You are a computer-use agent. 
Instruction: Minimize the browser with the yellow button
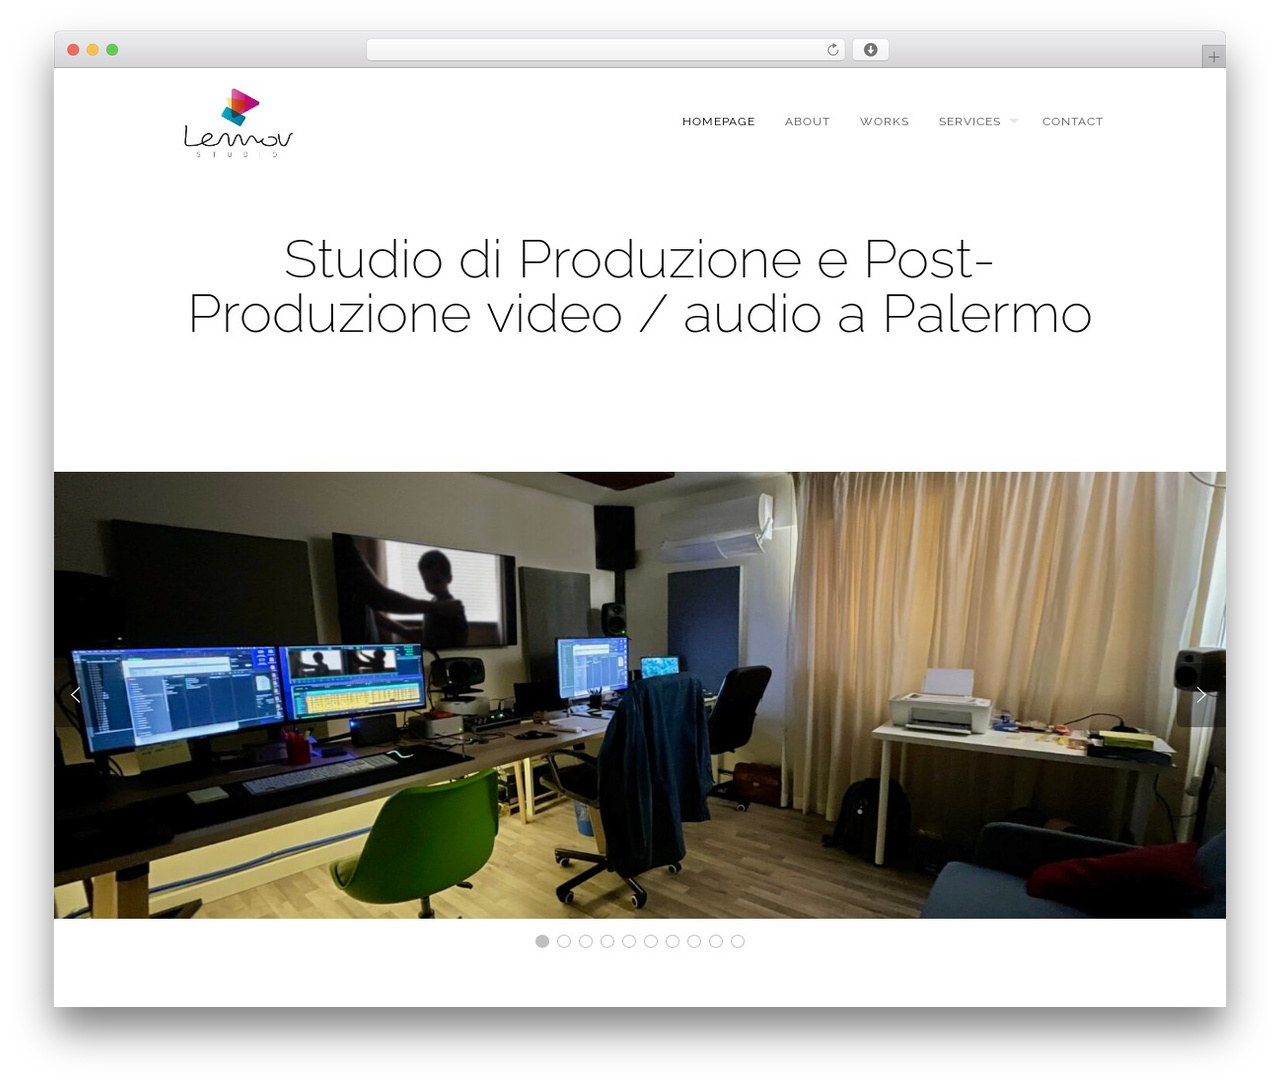coord(93,50)
